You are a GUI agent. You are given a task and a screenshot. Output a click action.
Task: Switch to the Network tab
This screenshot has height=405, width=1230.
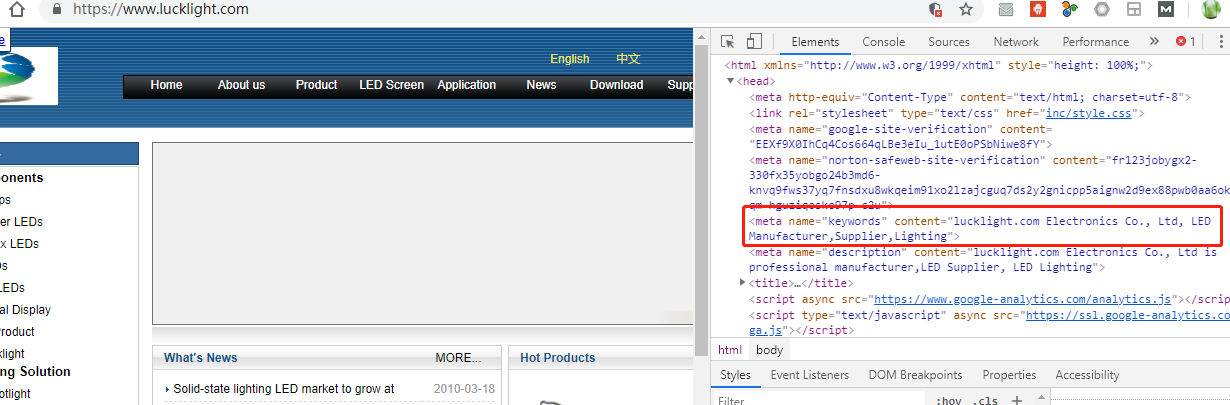1016,42
